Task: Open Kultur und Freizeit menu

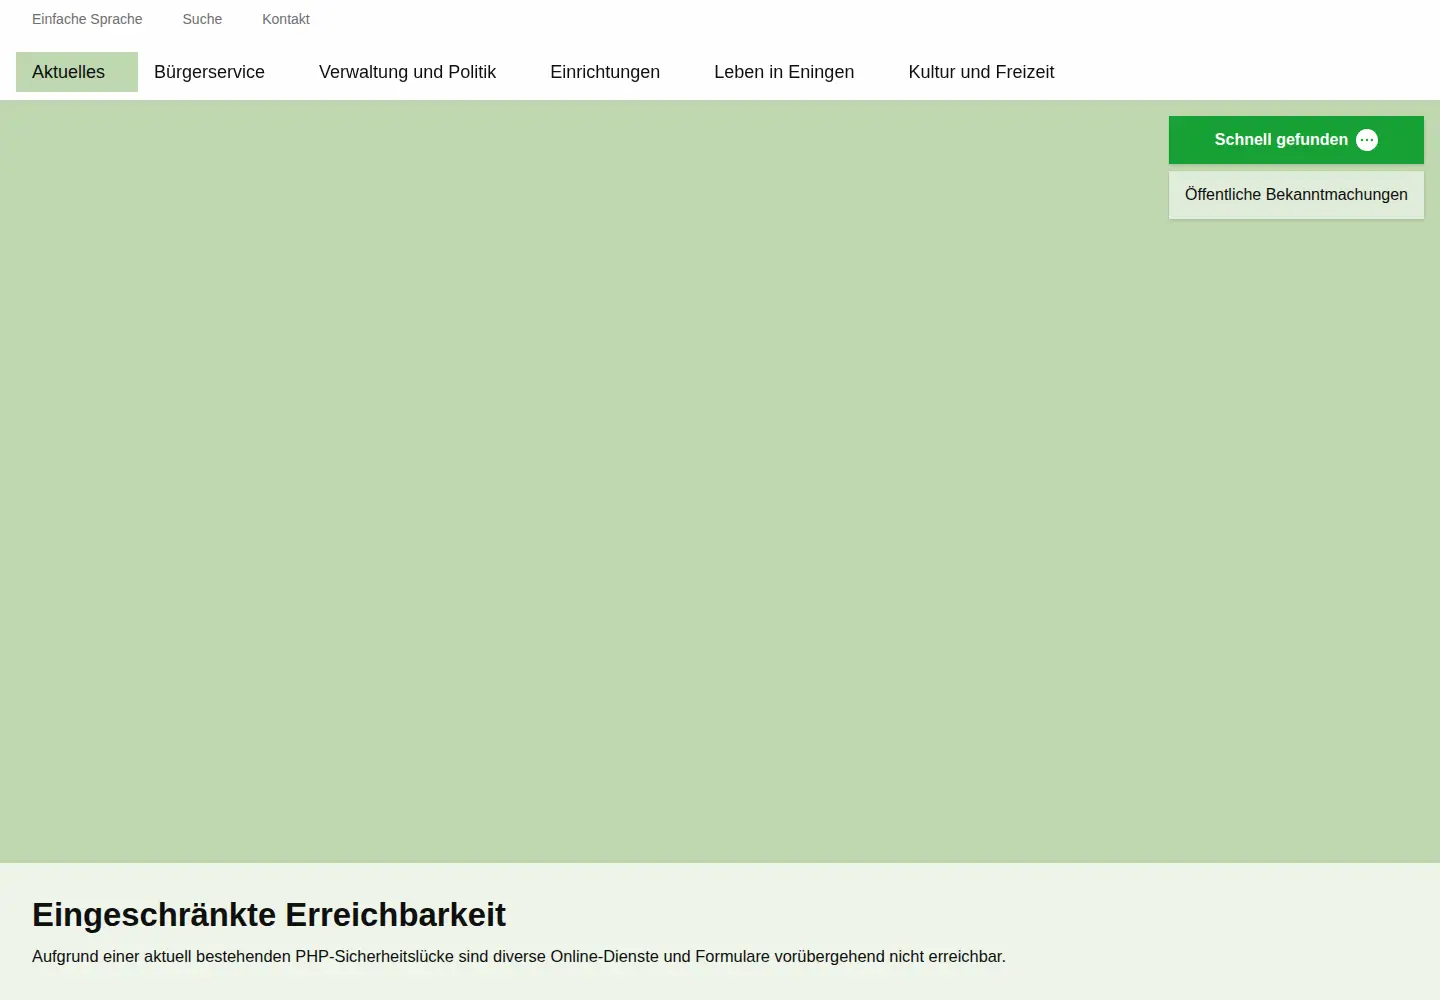Action: pyautogui.click(x=981, y=72)
